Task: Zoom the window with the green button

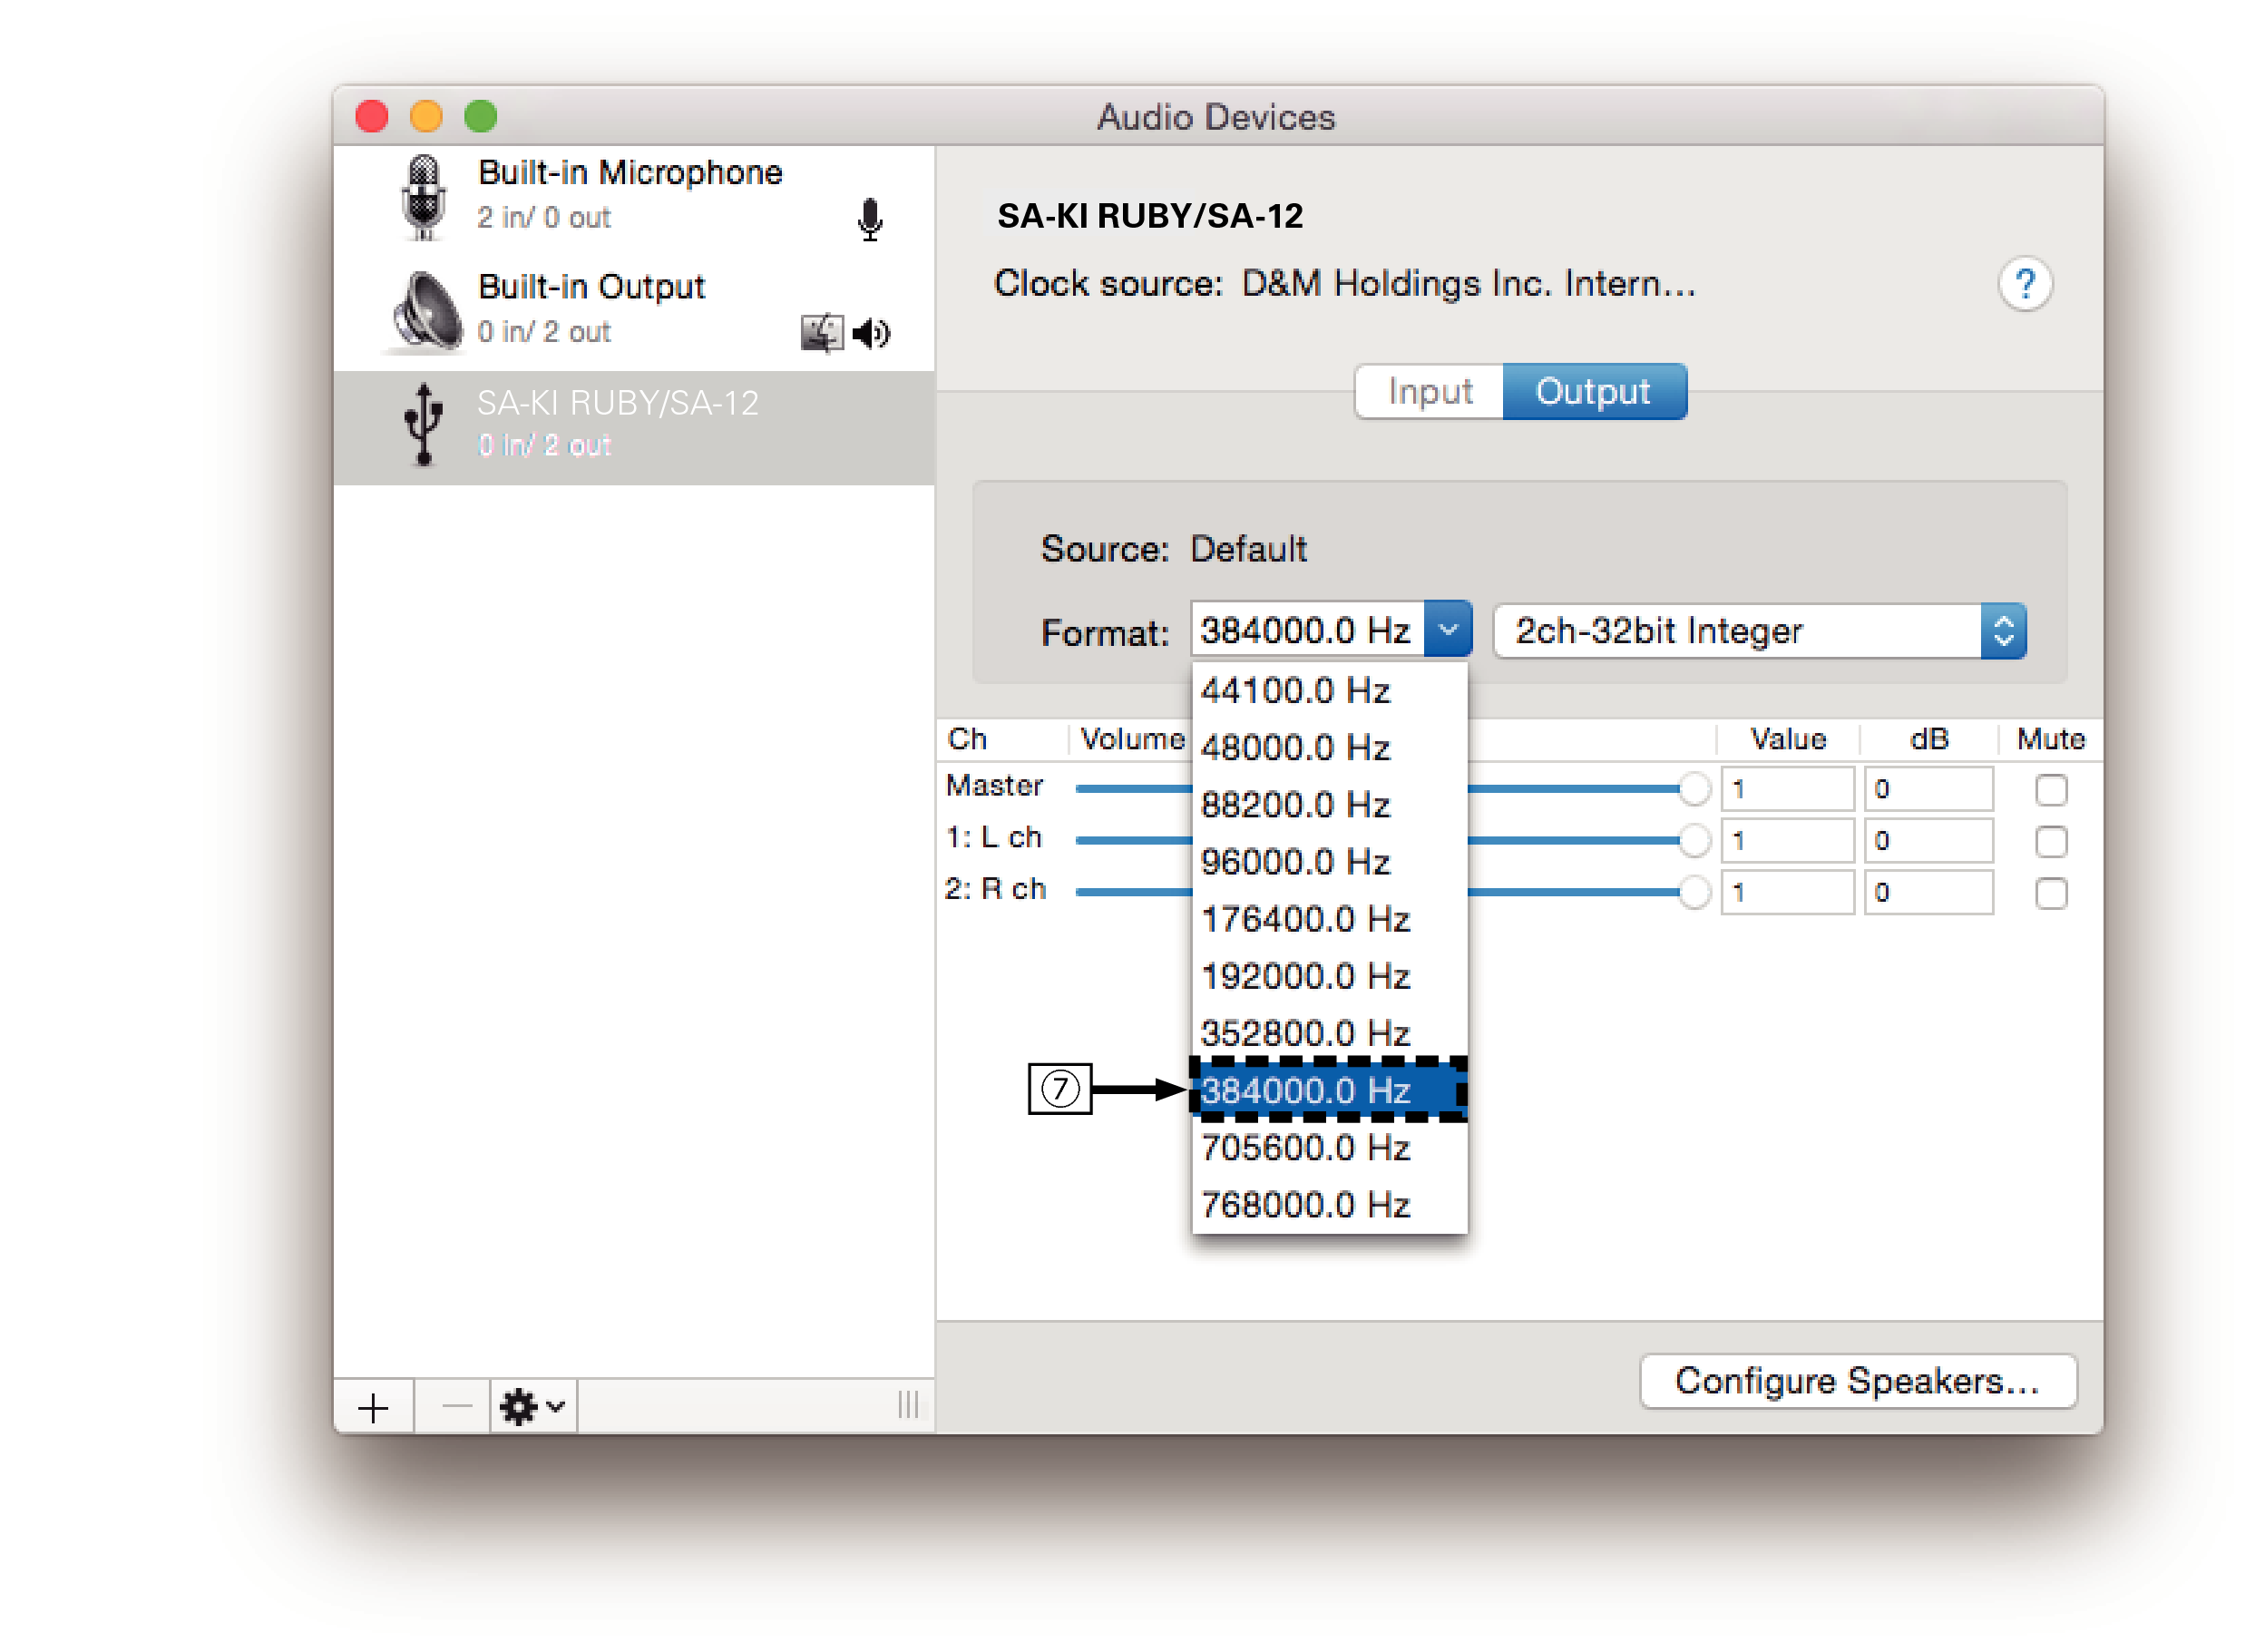Action: pos(481,117)
